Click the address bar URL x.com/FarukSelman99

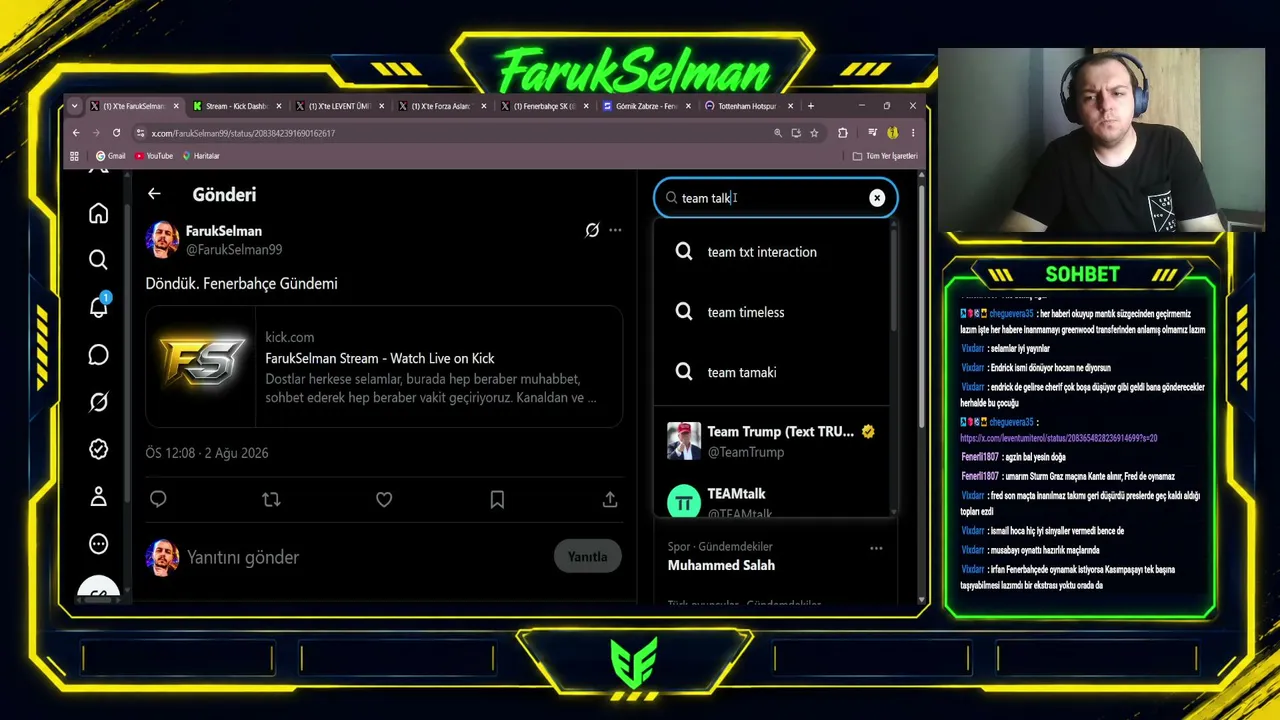point(243,133)
